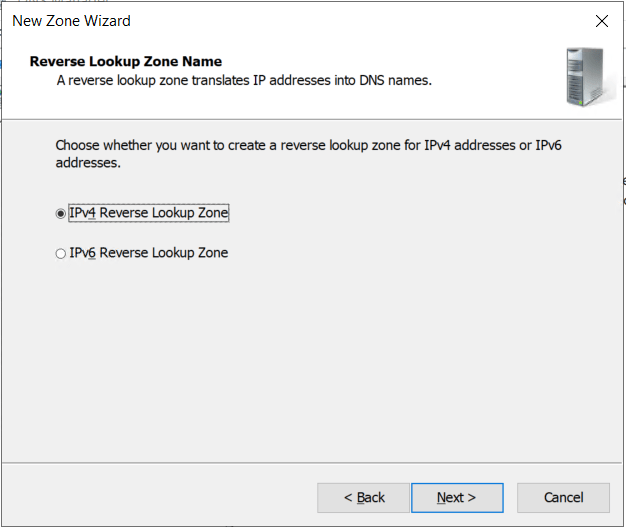
Task: Close the New Zone Wizard dialog
Action: pos(601,21)
